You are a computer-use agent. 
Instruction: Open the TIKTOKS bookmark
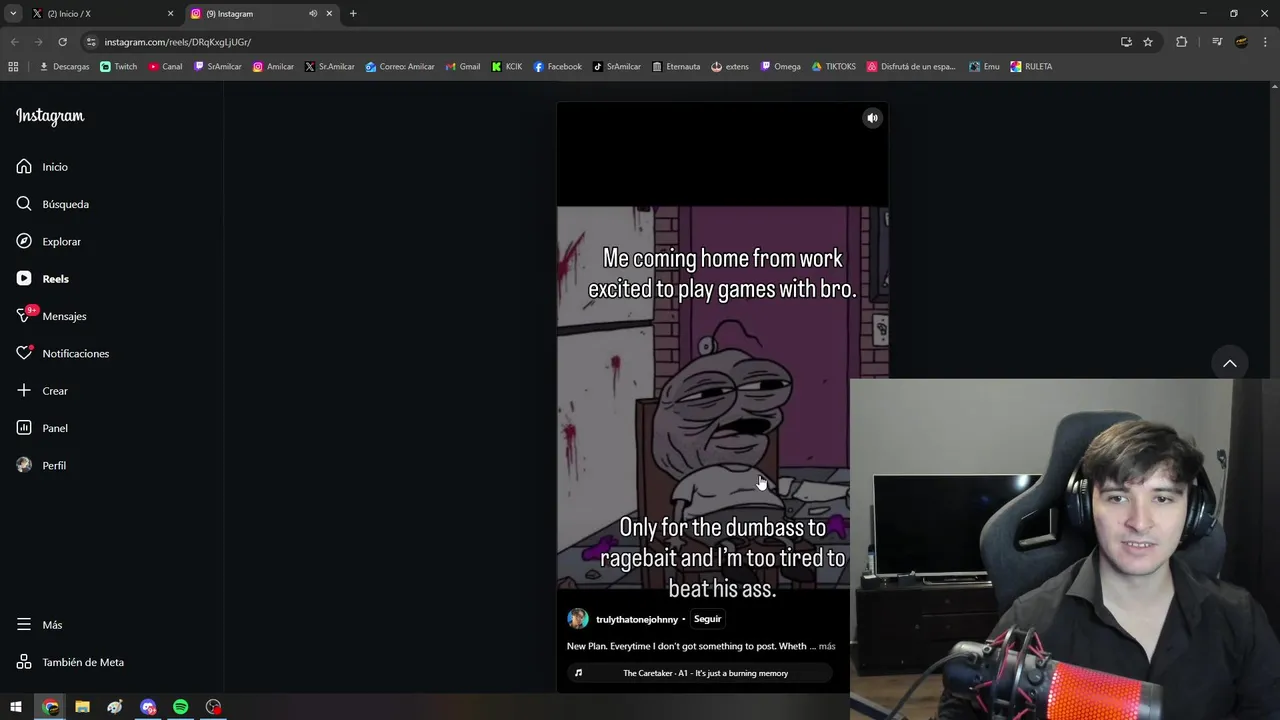click(833, 67)
